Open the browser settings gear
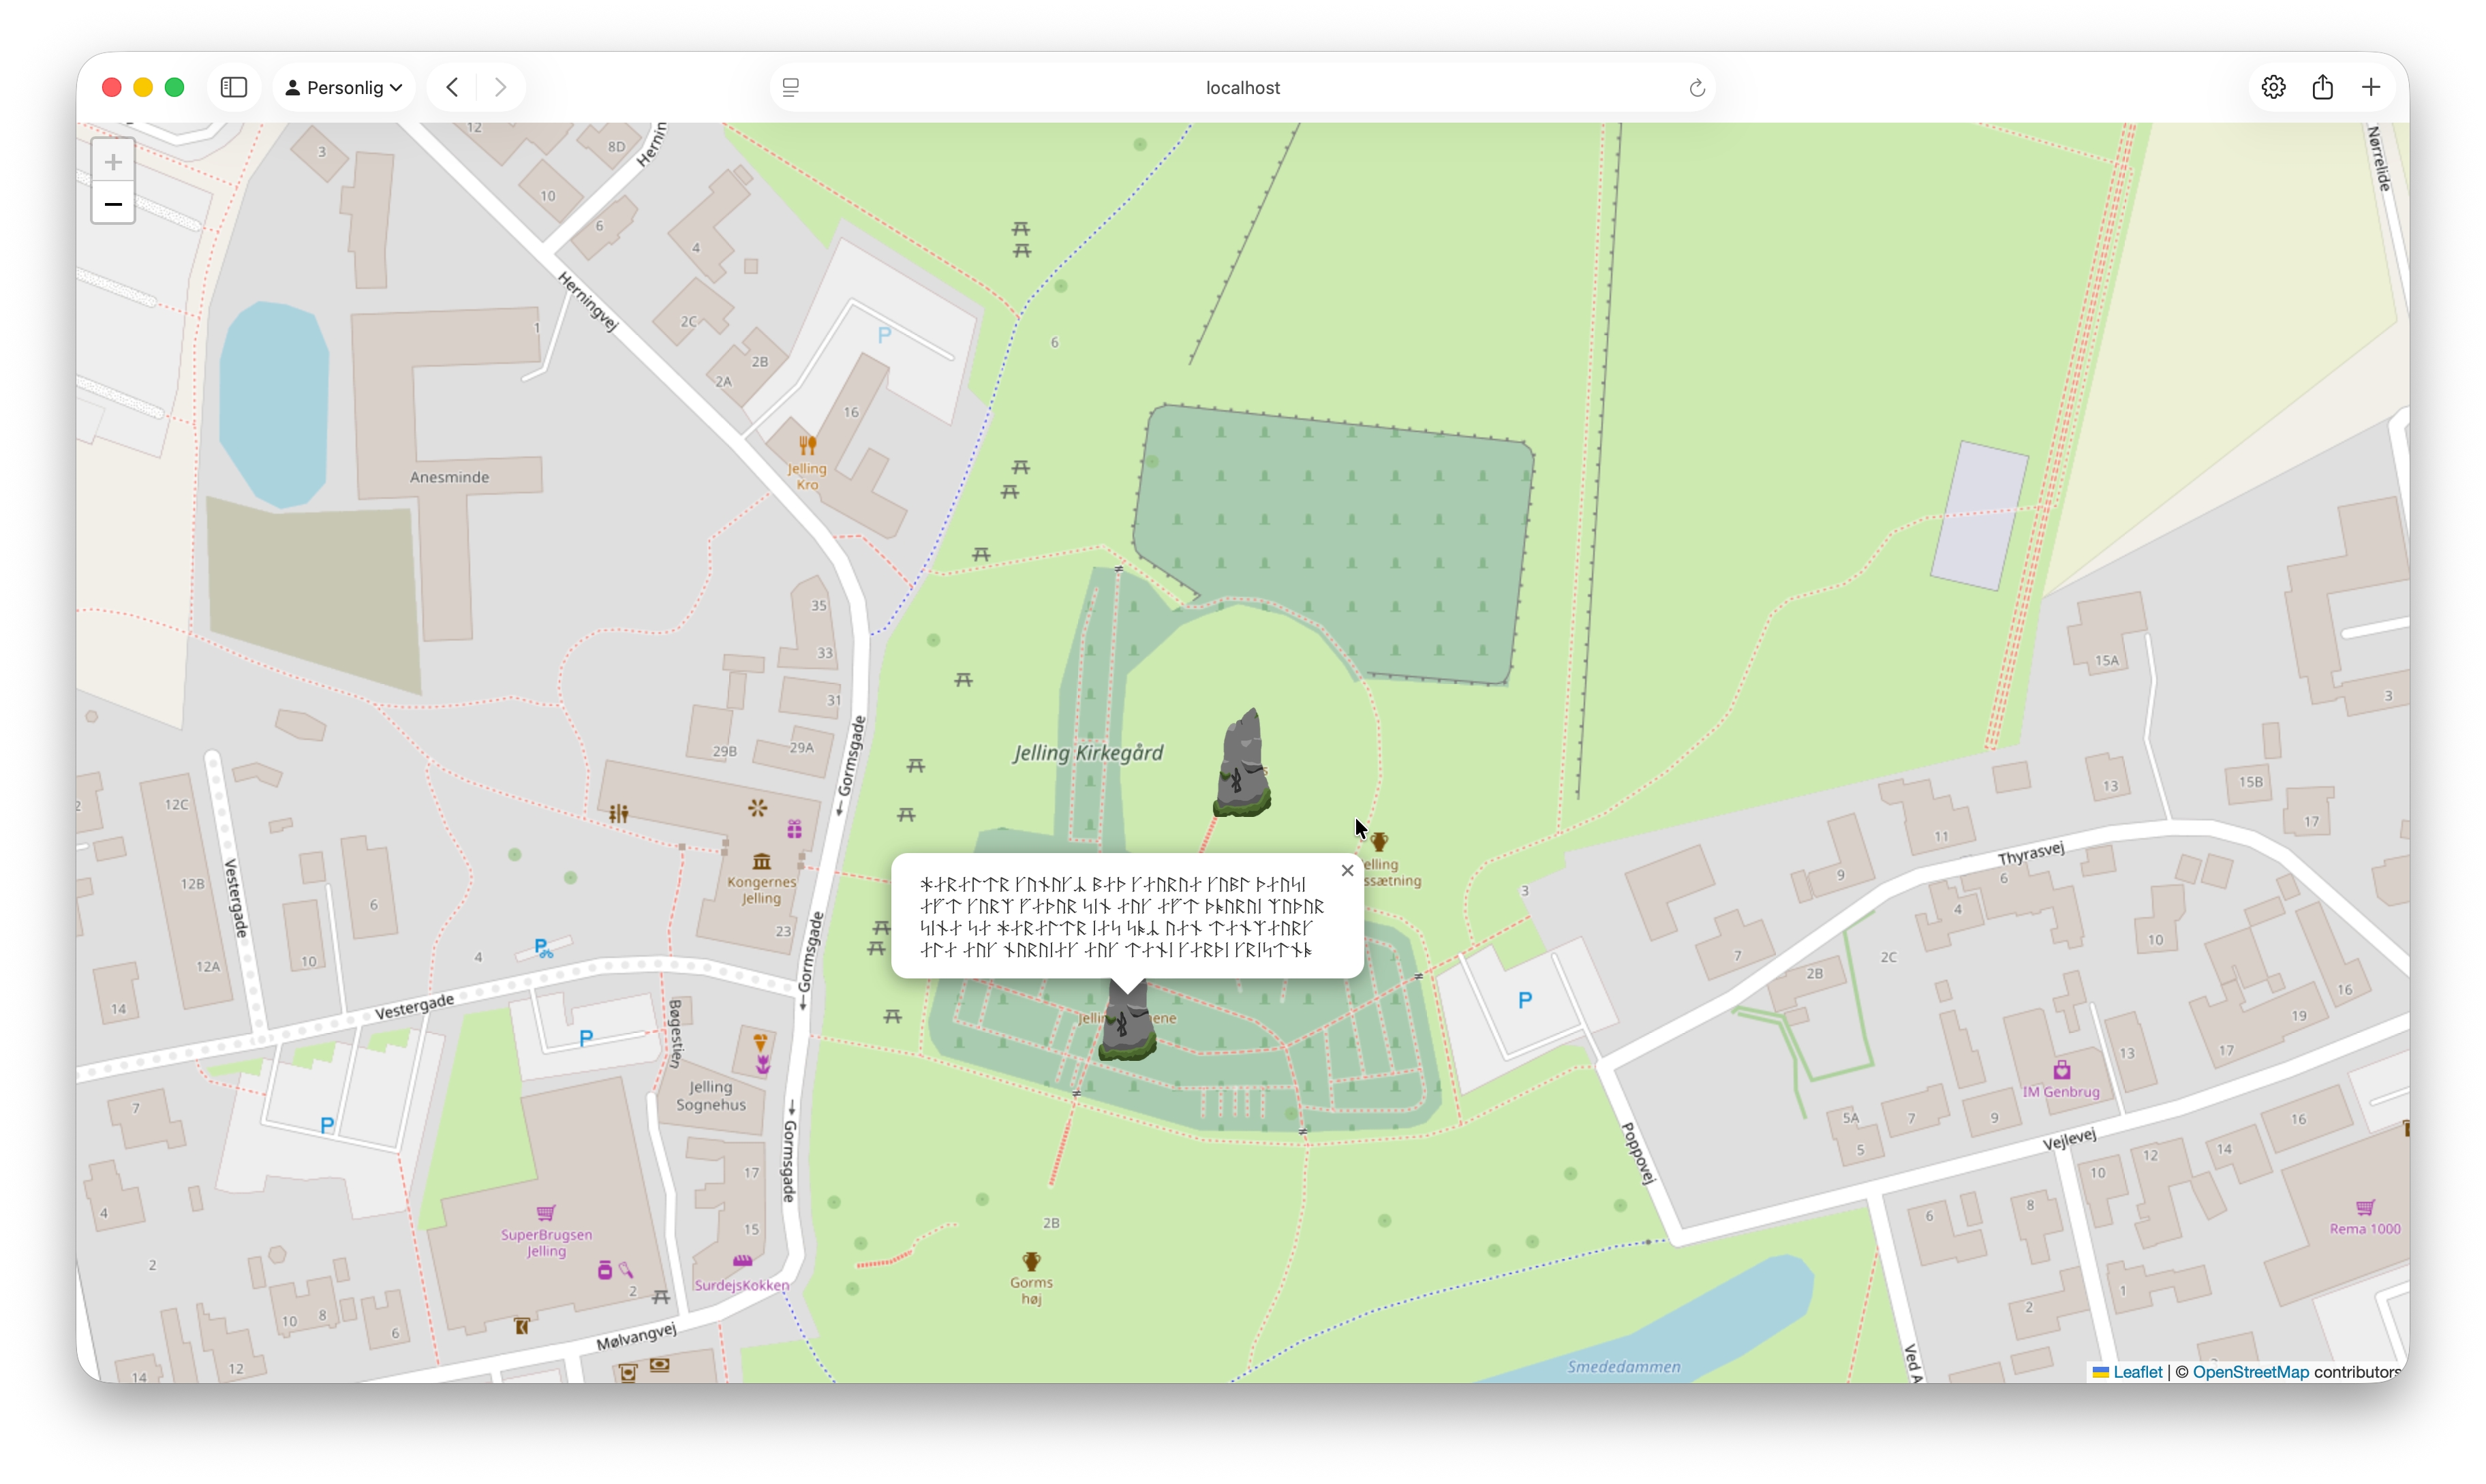Screen dimensions: 2486x1484 pos(2273,88)
